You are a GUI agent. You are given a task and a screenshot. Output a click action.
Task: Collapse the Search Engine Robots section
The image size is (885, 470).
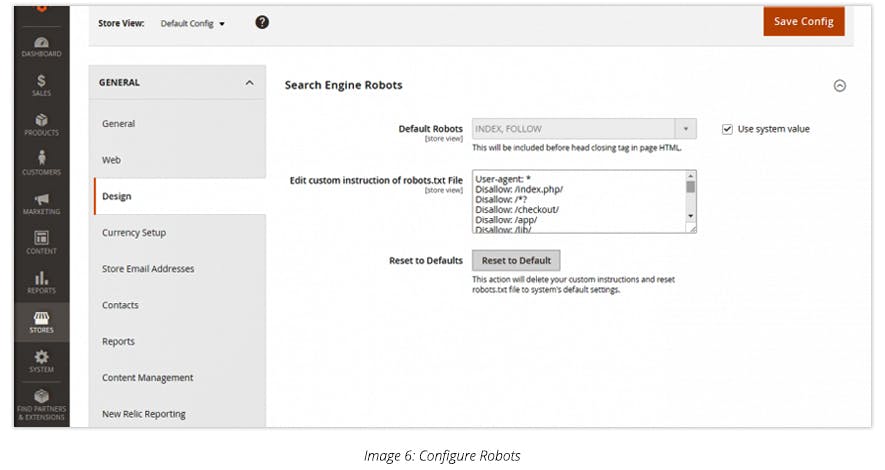coord(840,86)
